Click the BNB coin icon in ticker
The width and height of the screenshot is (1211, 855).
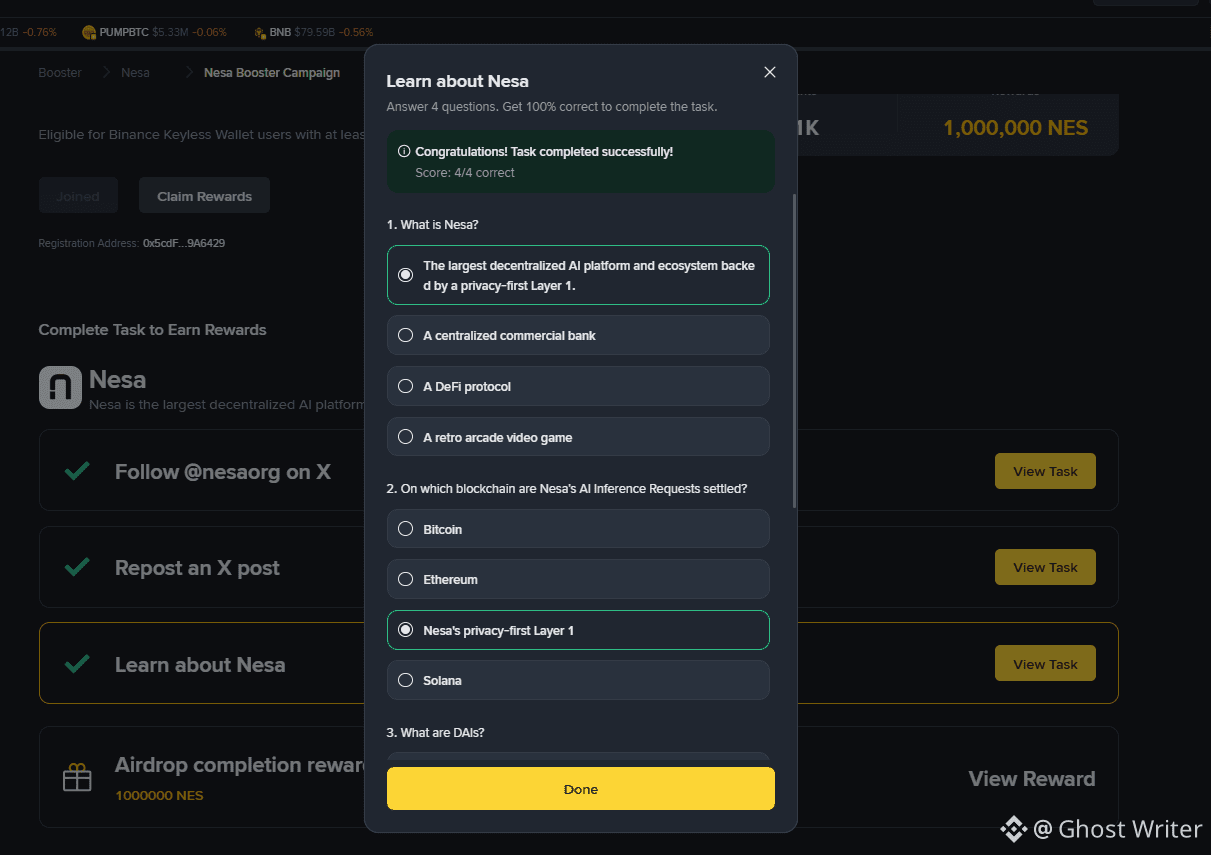point(259,32)
